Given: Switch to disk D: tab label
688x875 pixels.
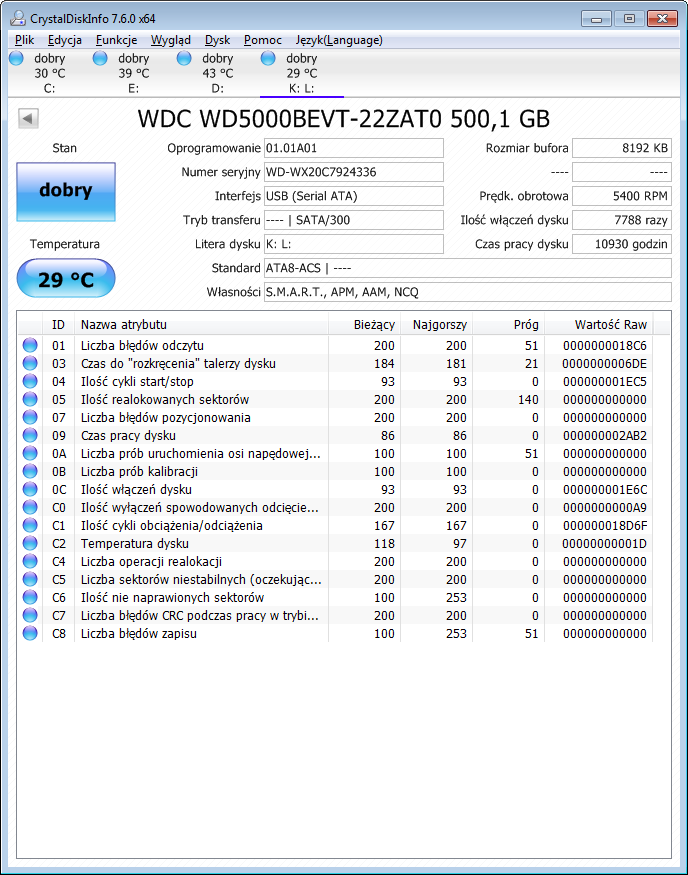Looking at the screenshot, I should [218, 88].
